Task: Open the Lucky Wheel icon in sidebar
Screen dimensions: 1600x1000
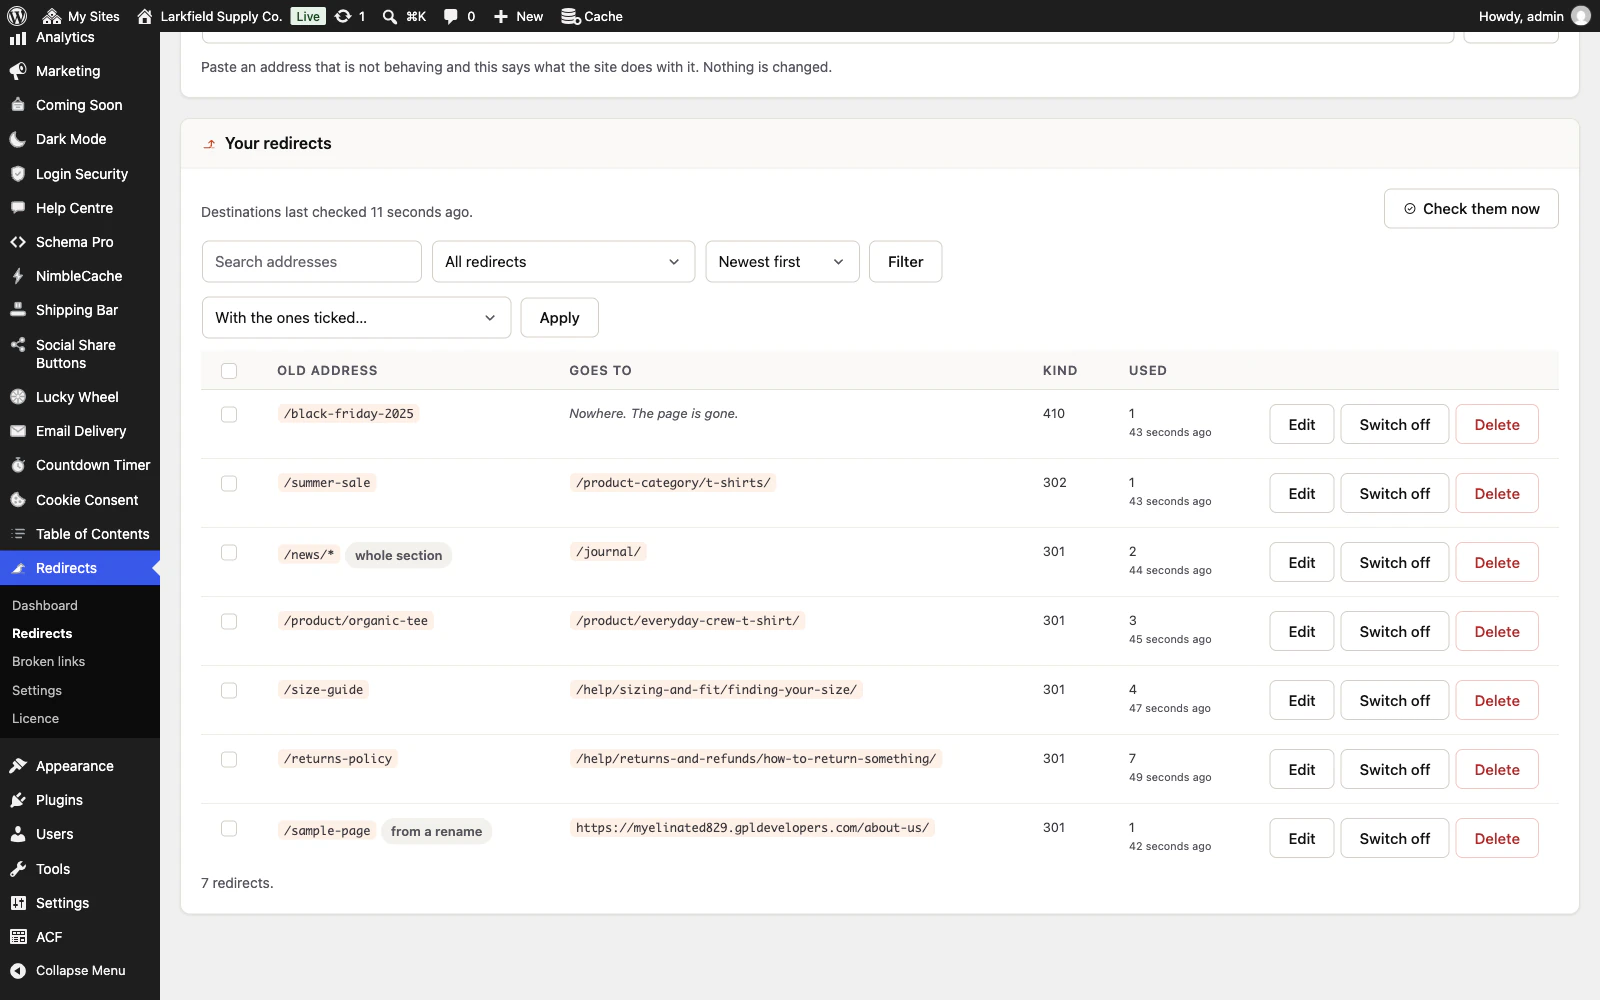Action: click(x=18, y=397)
